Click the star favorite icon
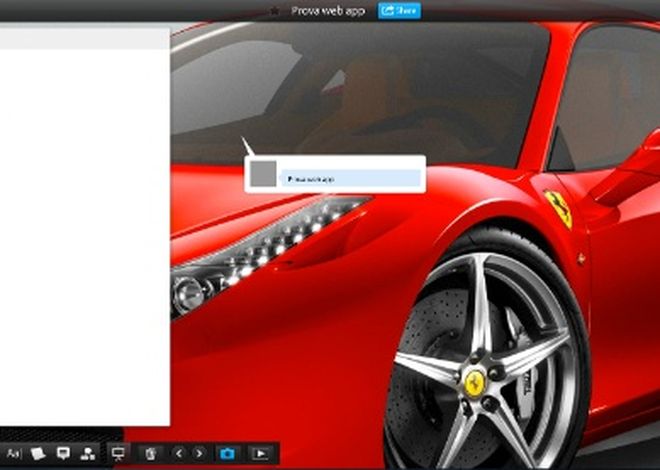 coord(274,11)
